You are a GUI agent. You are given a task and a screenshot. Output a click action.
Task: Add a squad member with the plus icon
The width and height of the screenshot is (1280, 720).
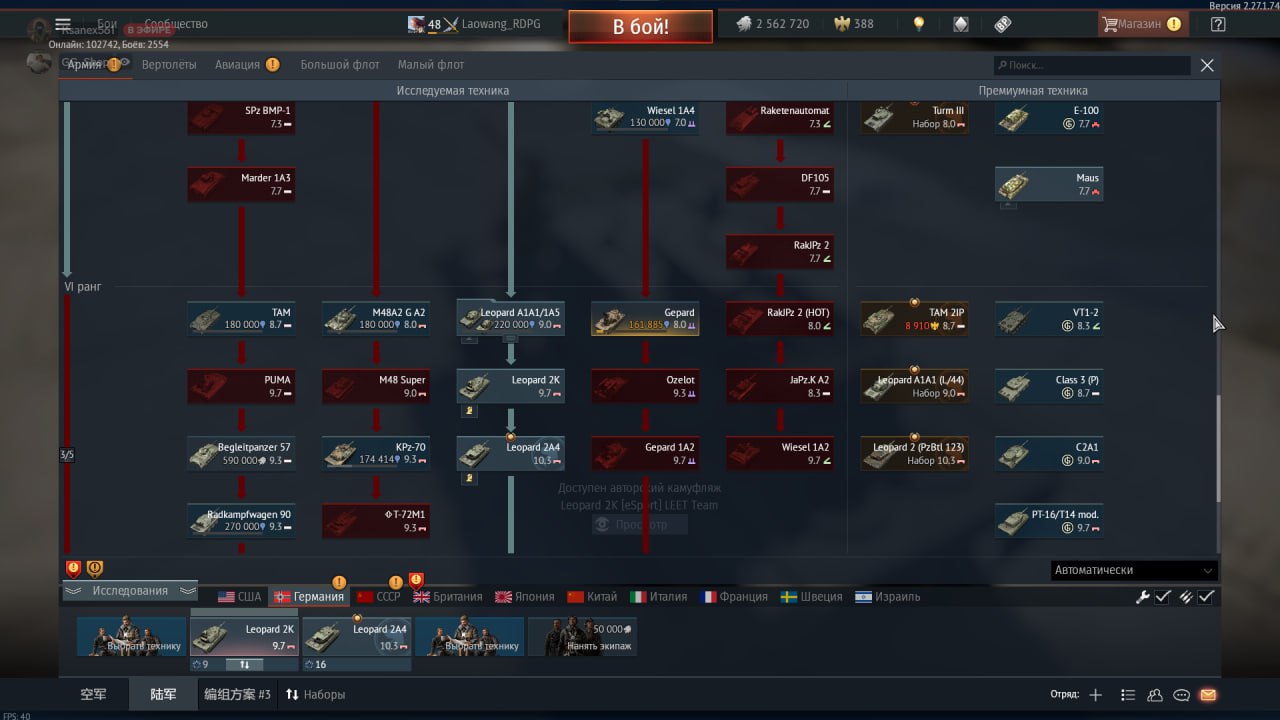click(1096, 695)
